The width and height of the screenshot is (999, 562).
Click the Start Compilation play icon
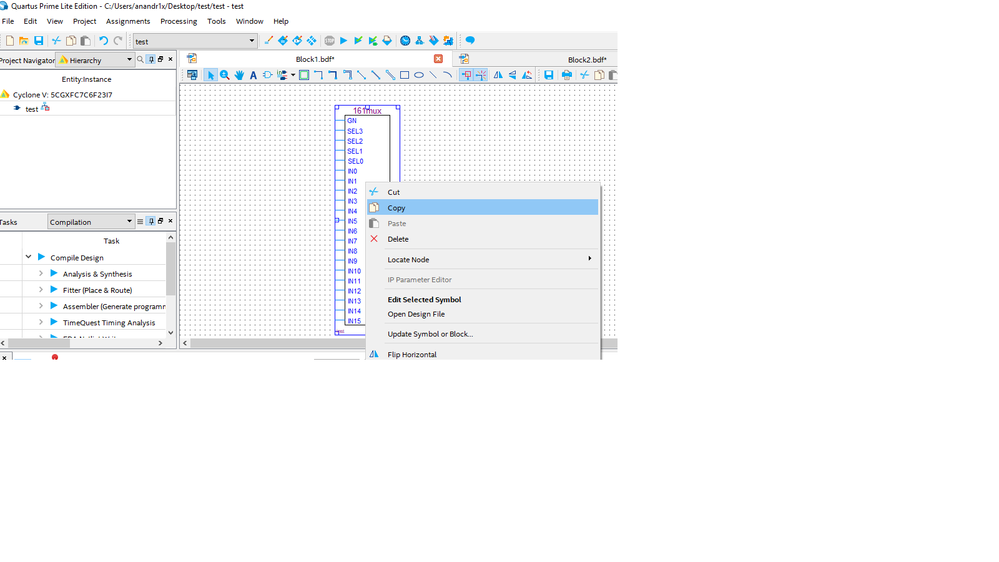(343, 41)
